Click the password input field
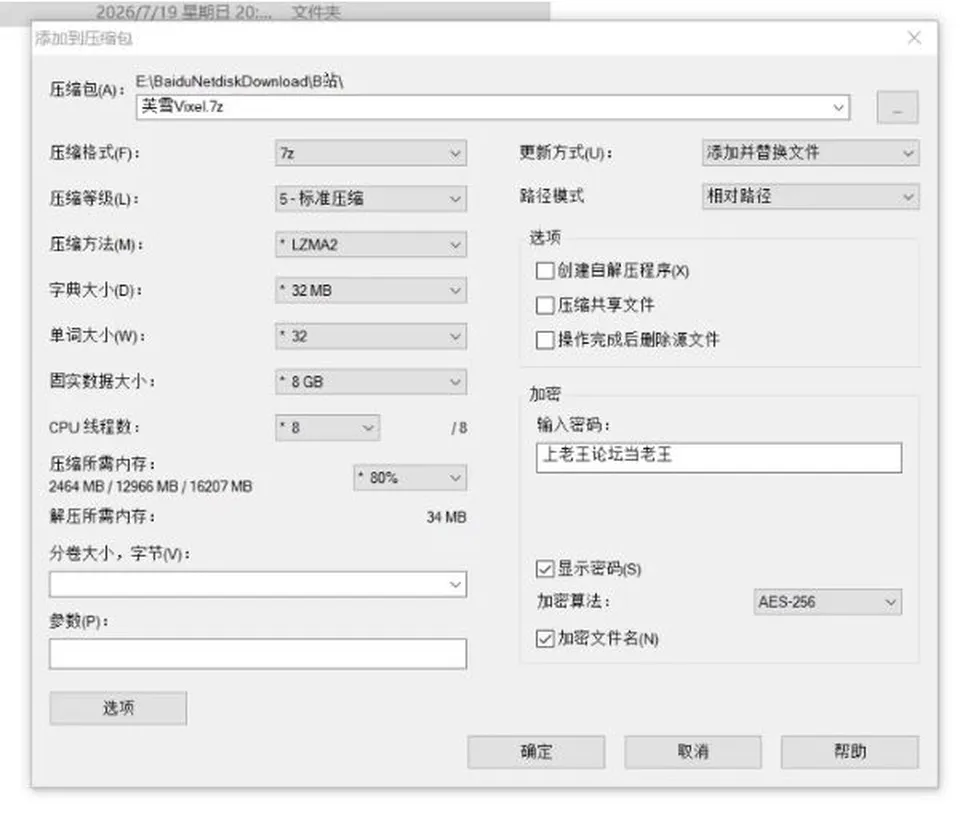This screenshot has width=960, height=838. point(719,457)
